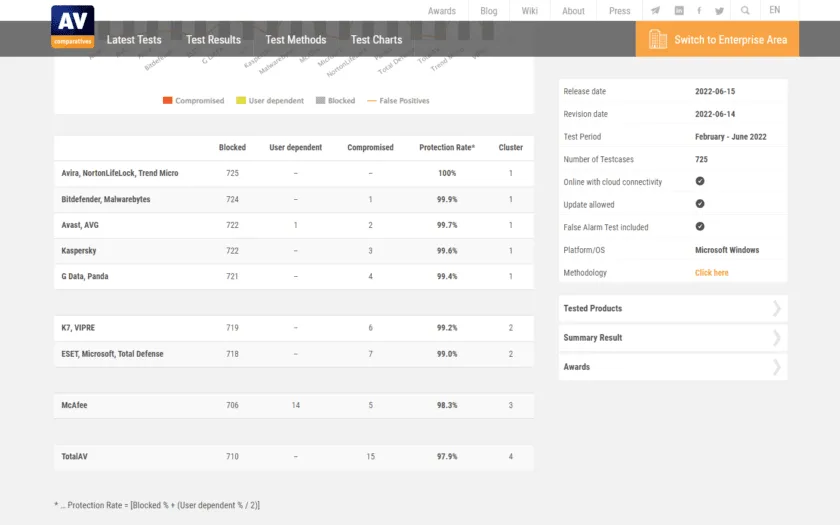The height and width of the screenshot is (525, 840).
Task: Toggle Compromised series in chart legend
Action: [193, 101]
